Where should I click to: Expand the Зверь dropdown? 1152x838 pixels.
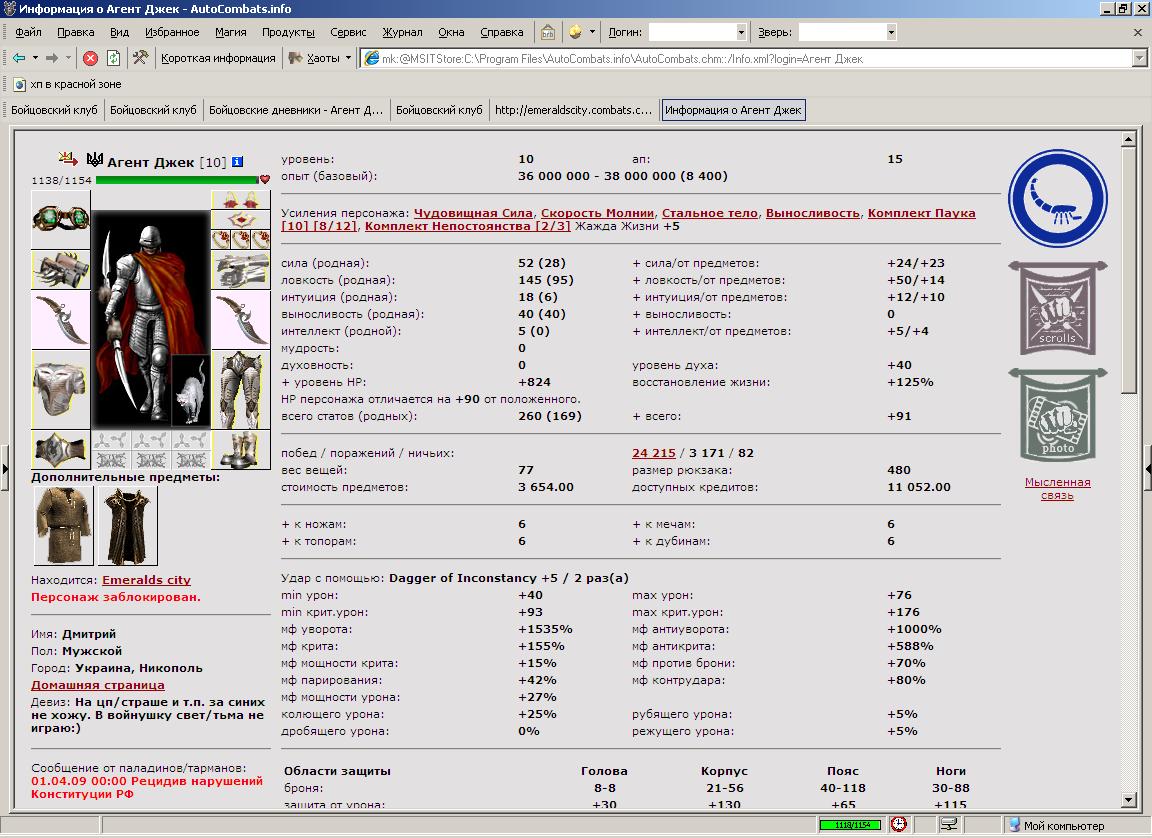(890, 32)
